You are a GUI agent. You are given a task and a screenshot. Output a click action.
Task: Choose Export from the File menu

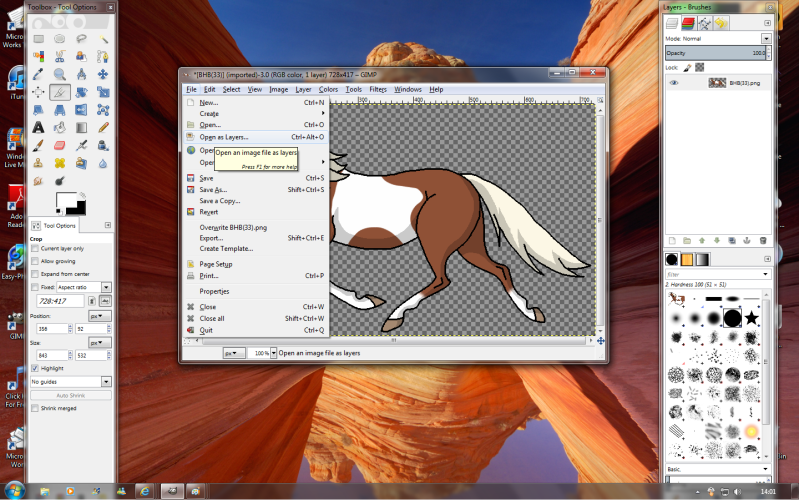(x=255, y=238)
